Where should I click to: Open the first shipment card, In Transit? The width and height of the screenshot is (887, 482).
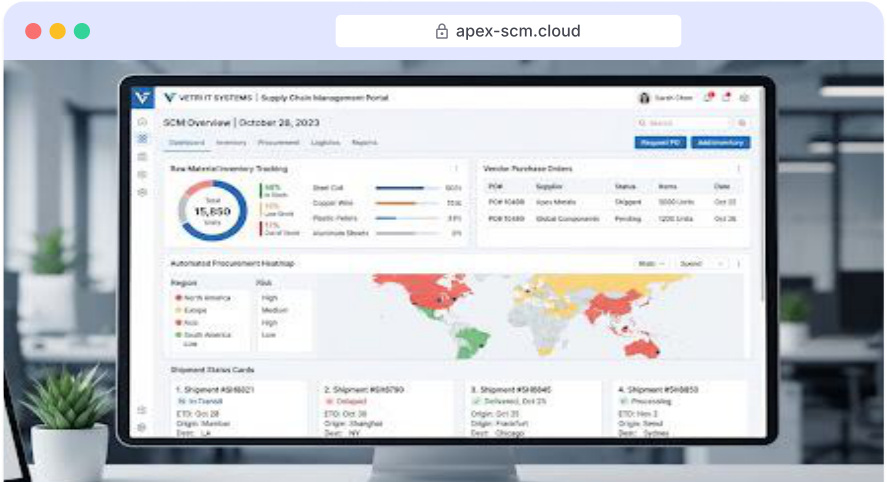pos(238,409)
